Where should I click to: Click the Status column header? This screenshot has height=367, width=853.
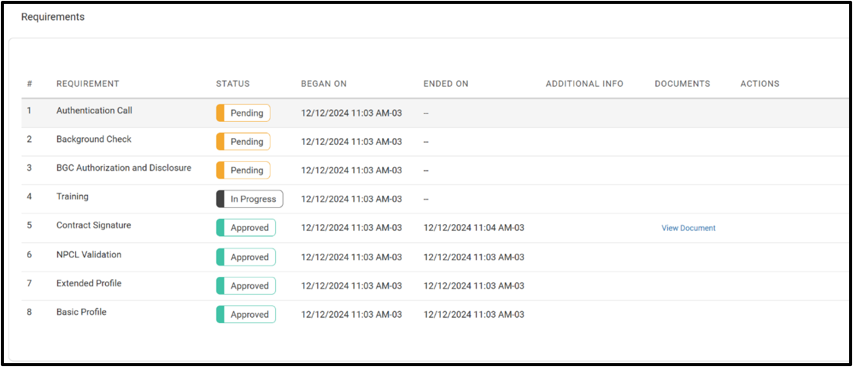pyautogui.click(x=233, y=84)
